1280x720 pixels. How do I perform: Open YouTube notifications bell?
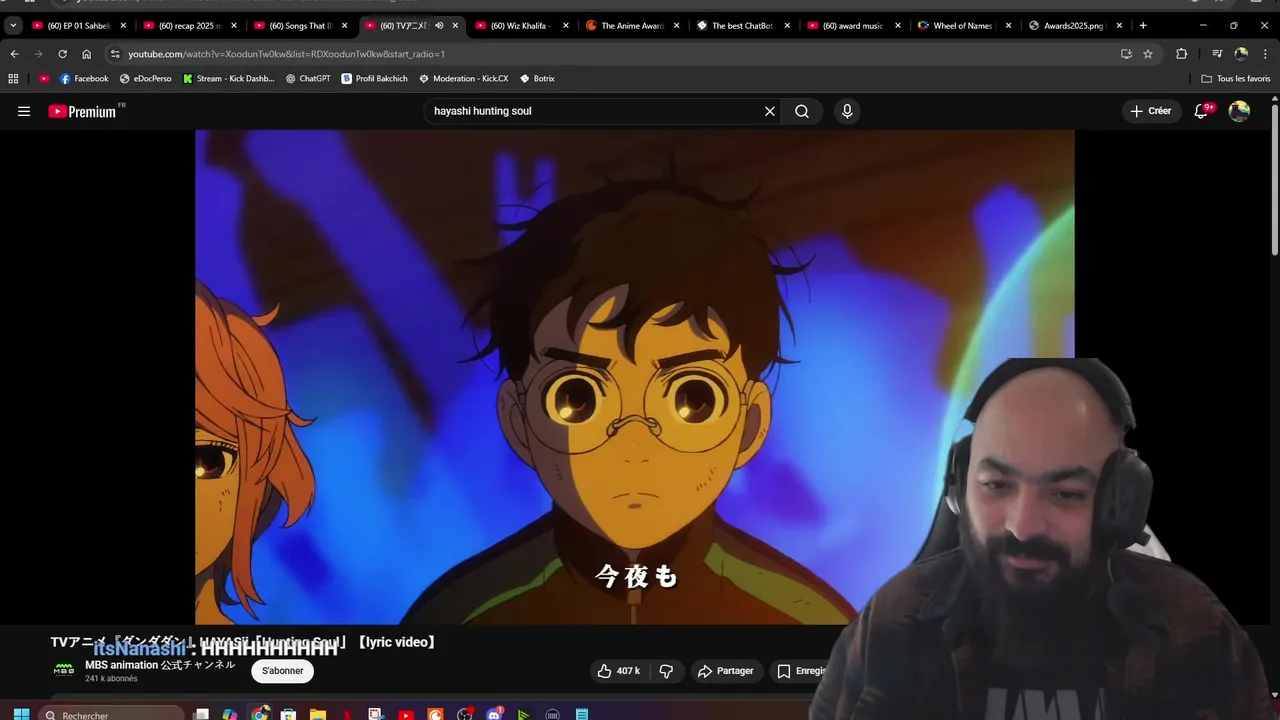pyautogui.click(x=1202, y=111)
